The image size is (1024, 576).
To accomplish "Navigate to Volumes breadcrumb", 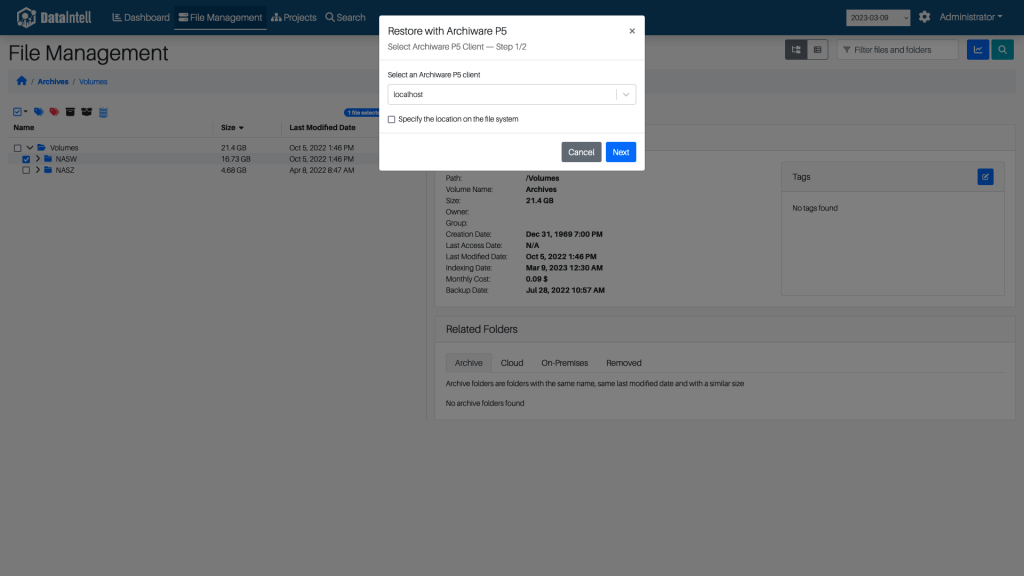I will (93, 82).
